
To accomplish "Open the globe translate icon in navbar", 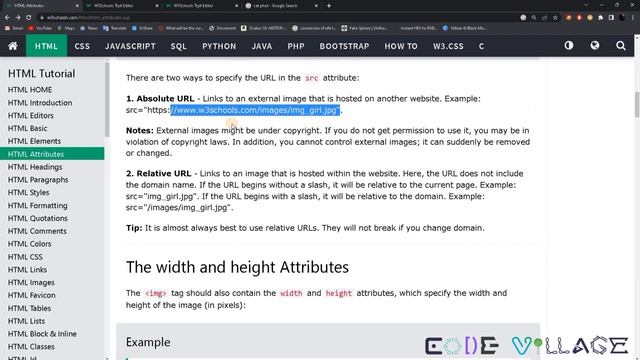I will pos(595,45).
